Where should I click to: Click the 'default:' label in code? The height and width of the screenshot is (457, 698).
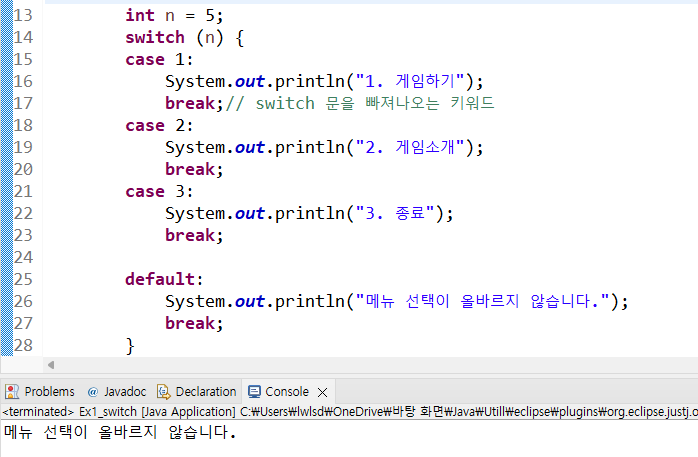point(164,279)
